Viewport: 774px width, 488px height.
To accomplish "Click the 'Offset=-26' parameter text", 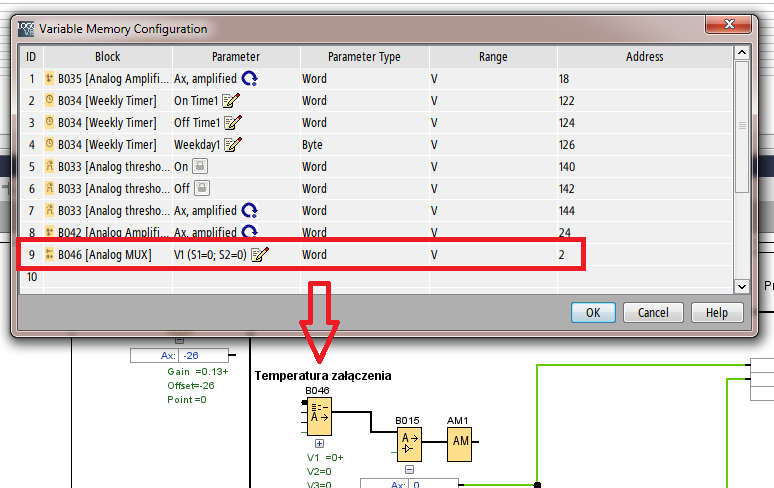I will pos(191,385).
